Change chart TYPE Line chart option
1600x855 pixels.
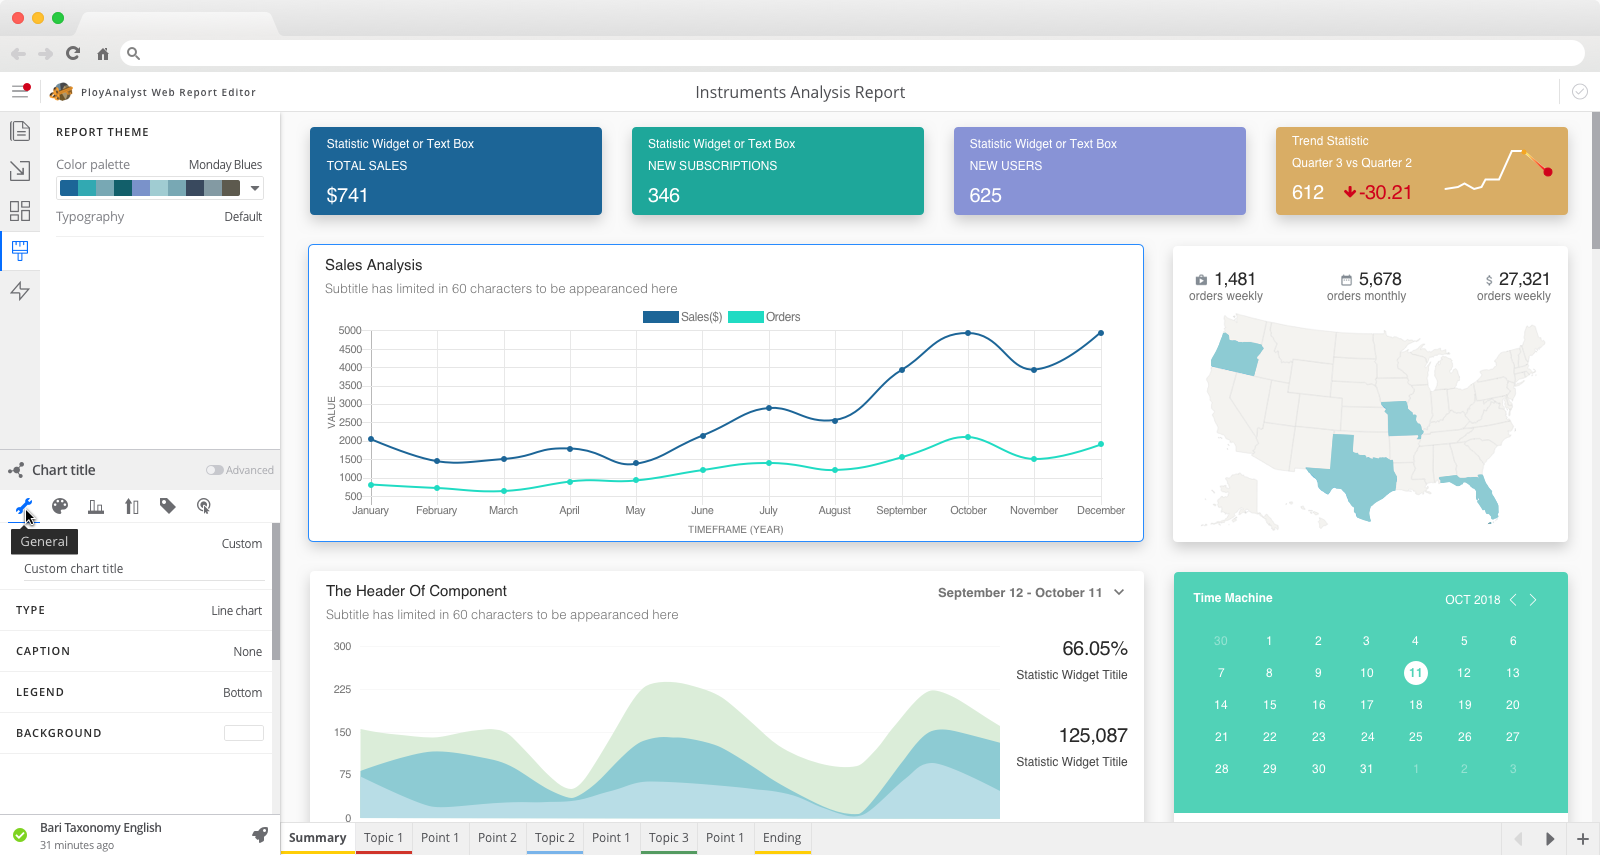(x=236, y=611)
